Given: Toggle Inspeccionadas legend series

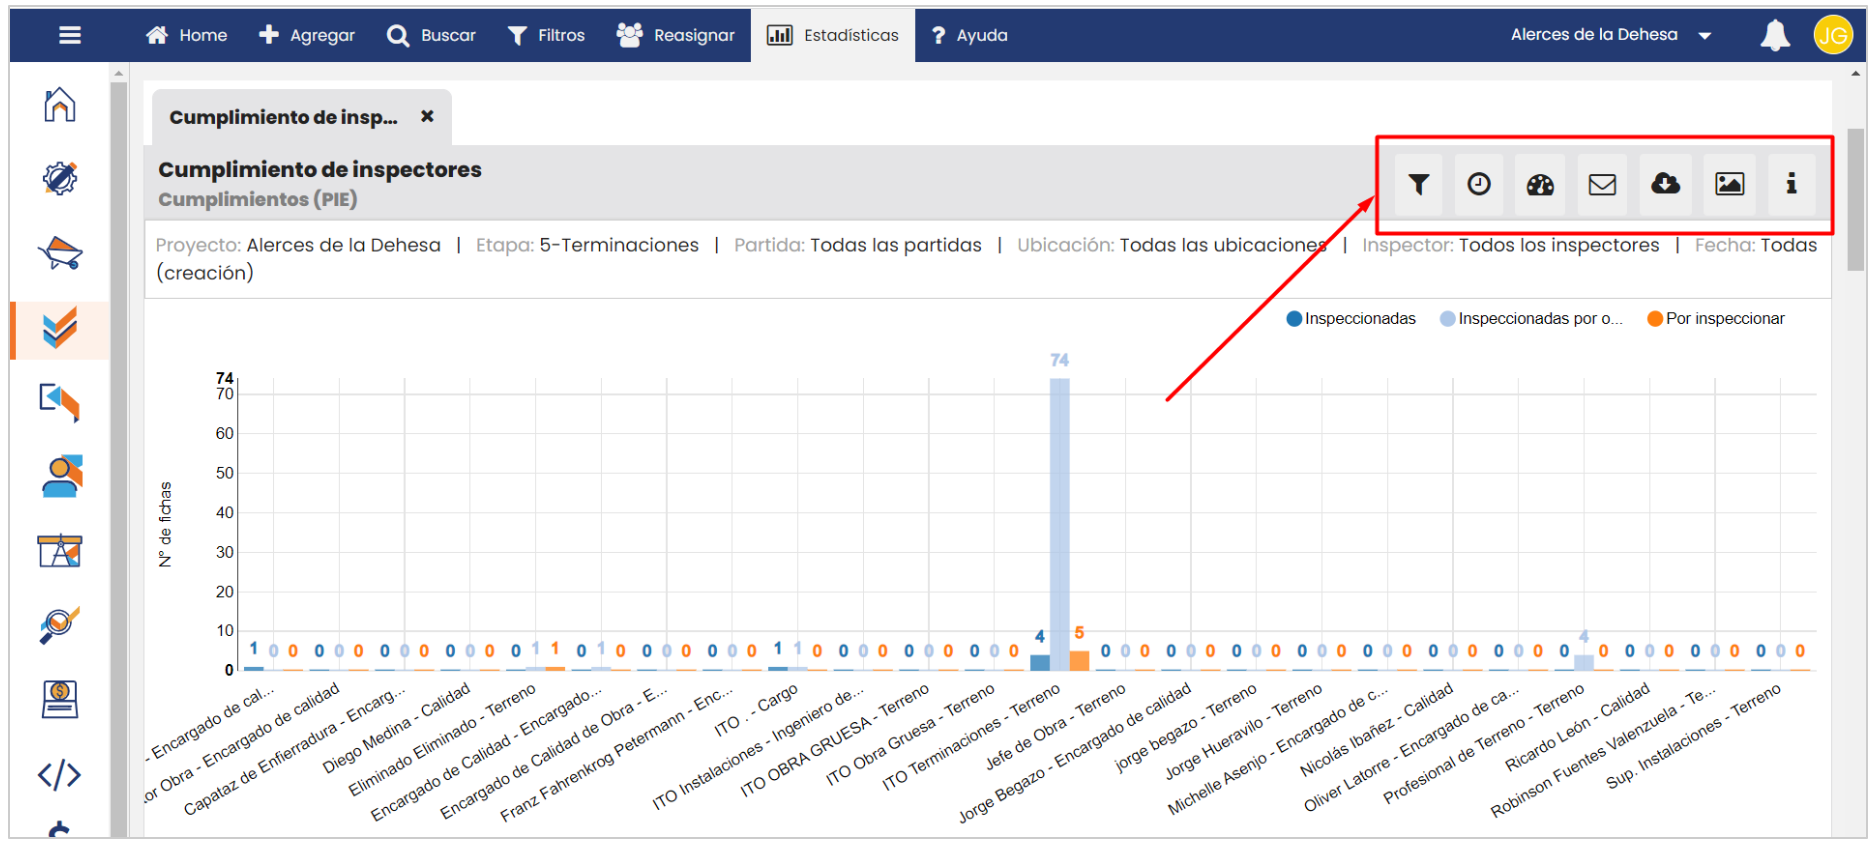Looking at the screenshot, I should click(1350, 319).
